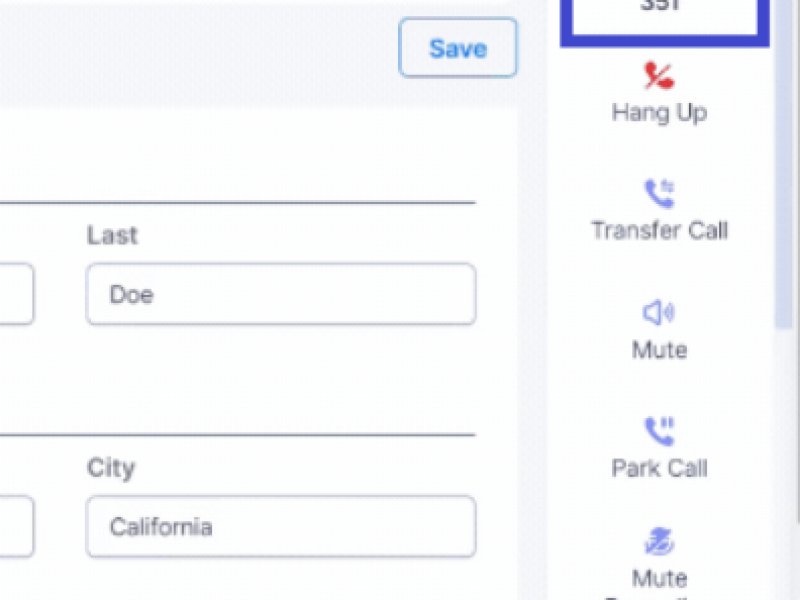800x600 pixels.
Task: Click the red Hang Up phone icon
Action: (x=659, y=76)
